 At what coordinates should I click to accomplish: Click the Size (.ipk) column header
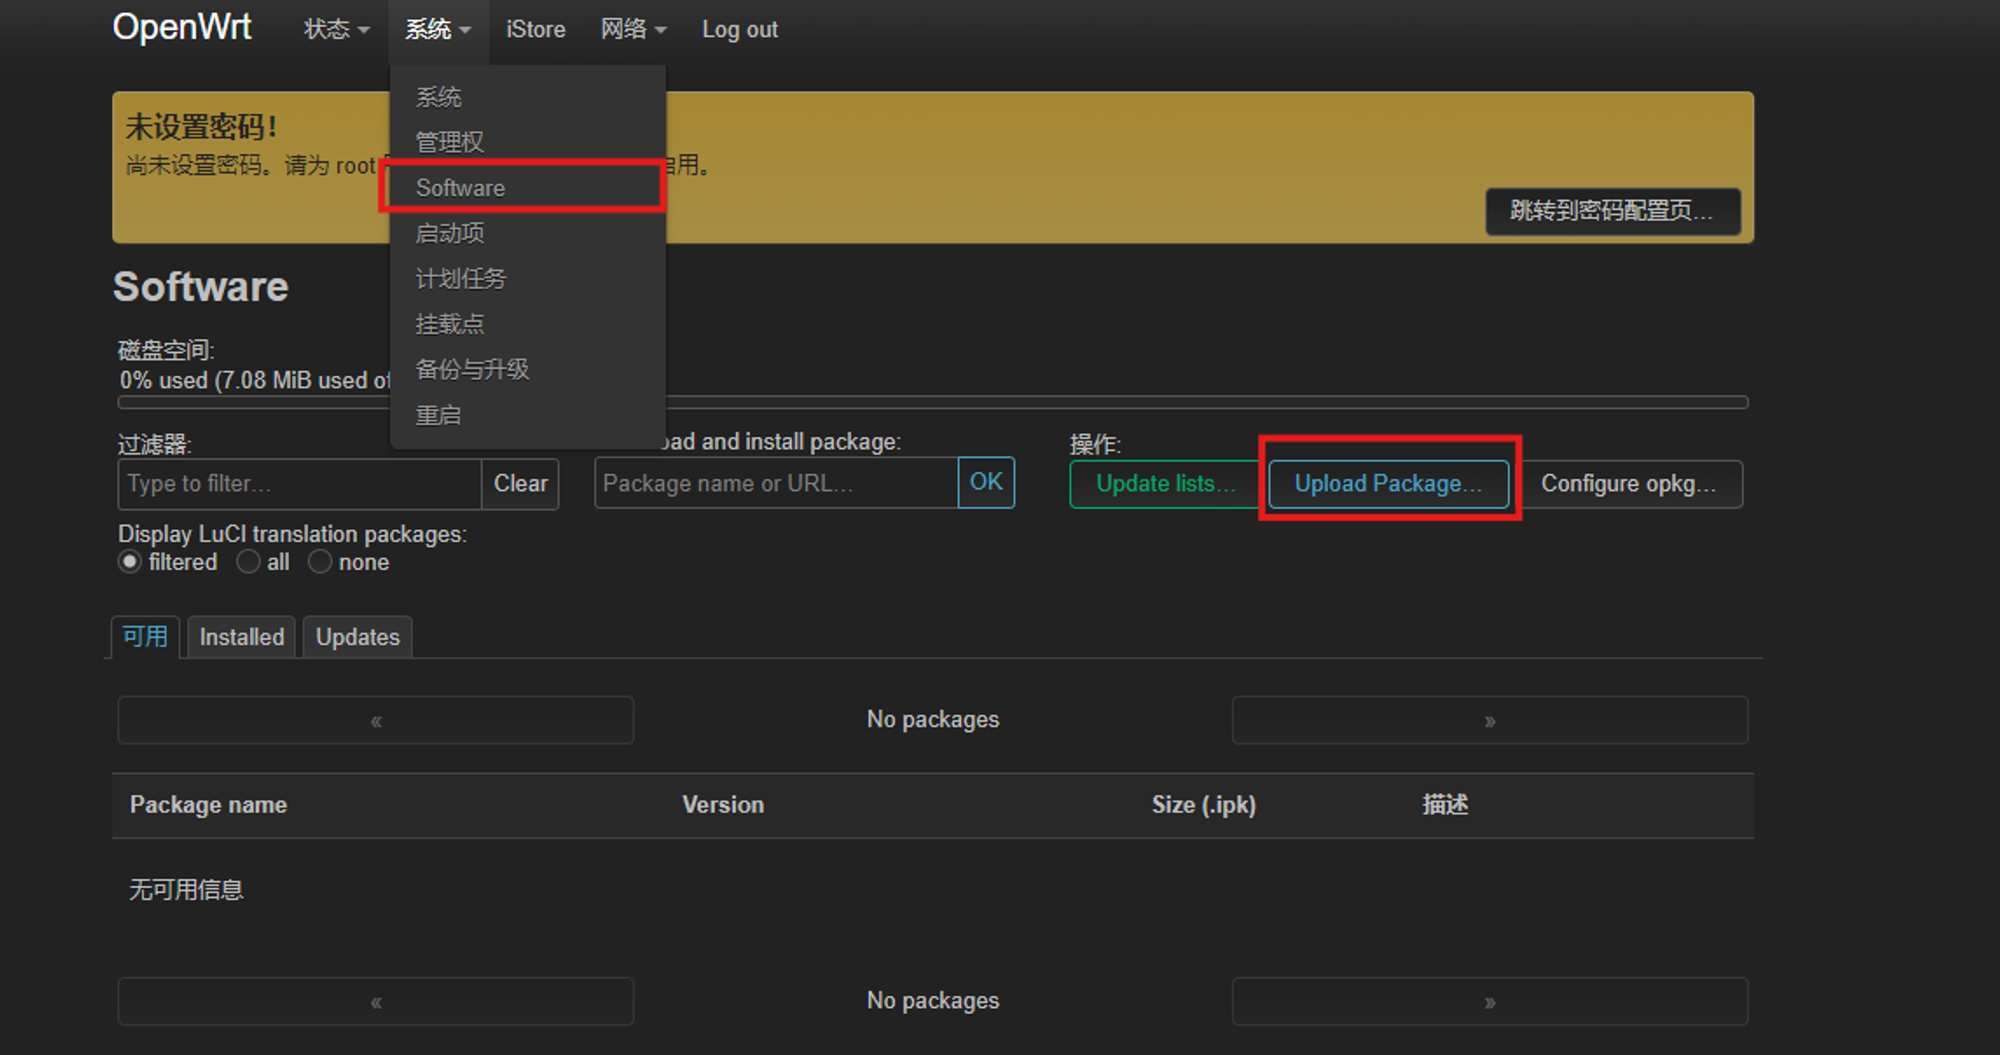1203,805
